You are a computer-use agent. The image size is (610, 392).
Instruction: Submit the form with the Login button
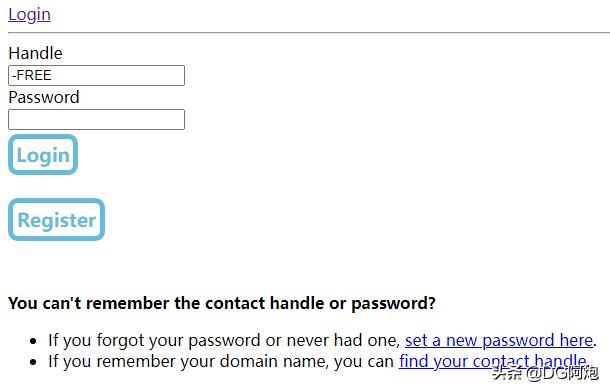(x=43, y=155)
